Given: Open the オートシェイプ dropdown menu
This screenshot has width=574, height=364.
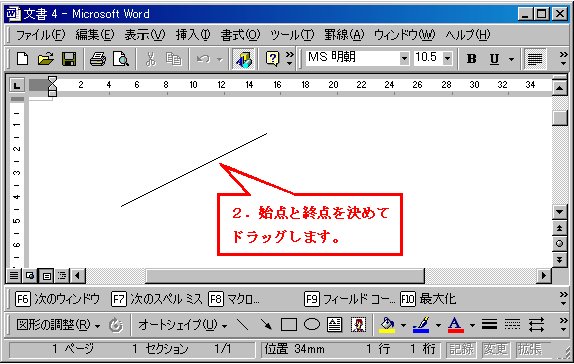Looking at the screenshot, I should pos(182,324).
